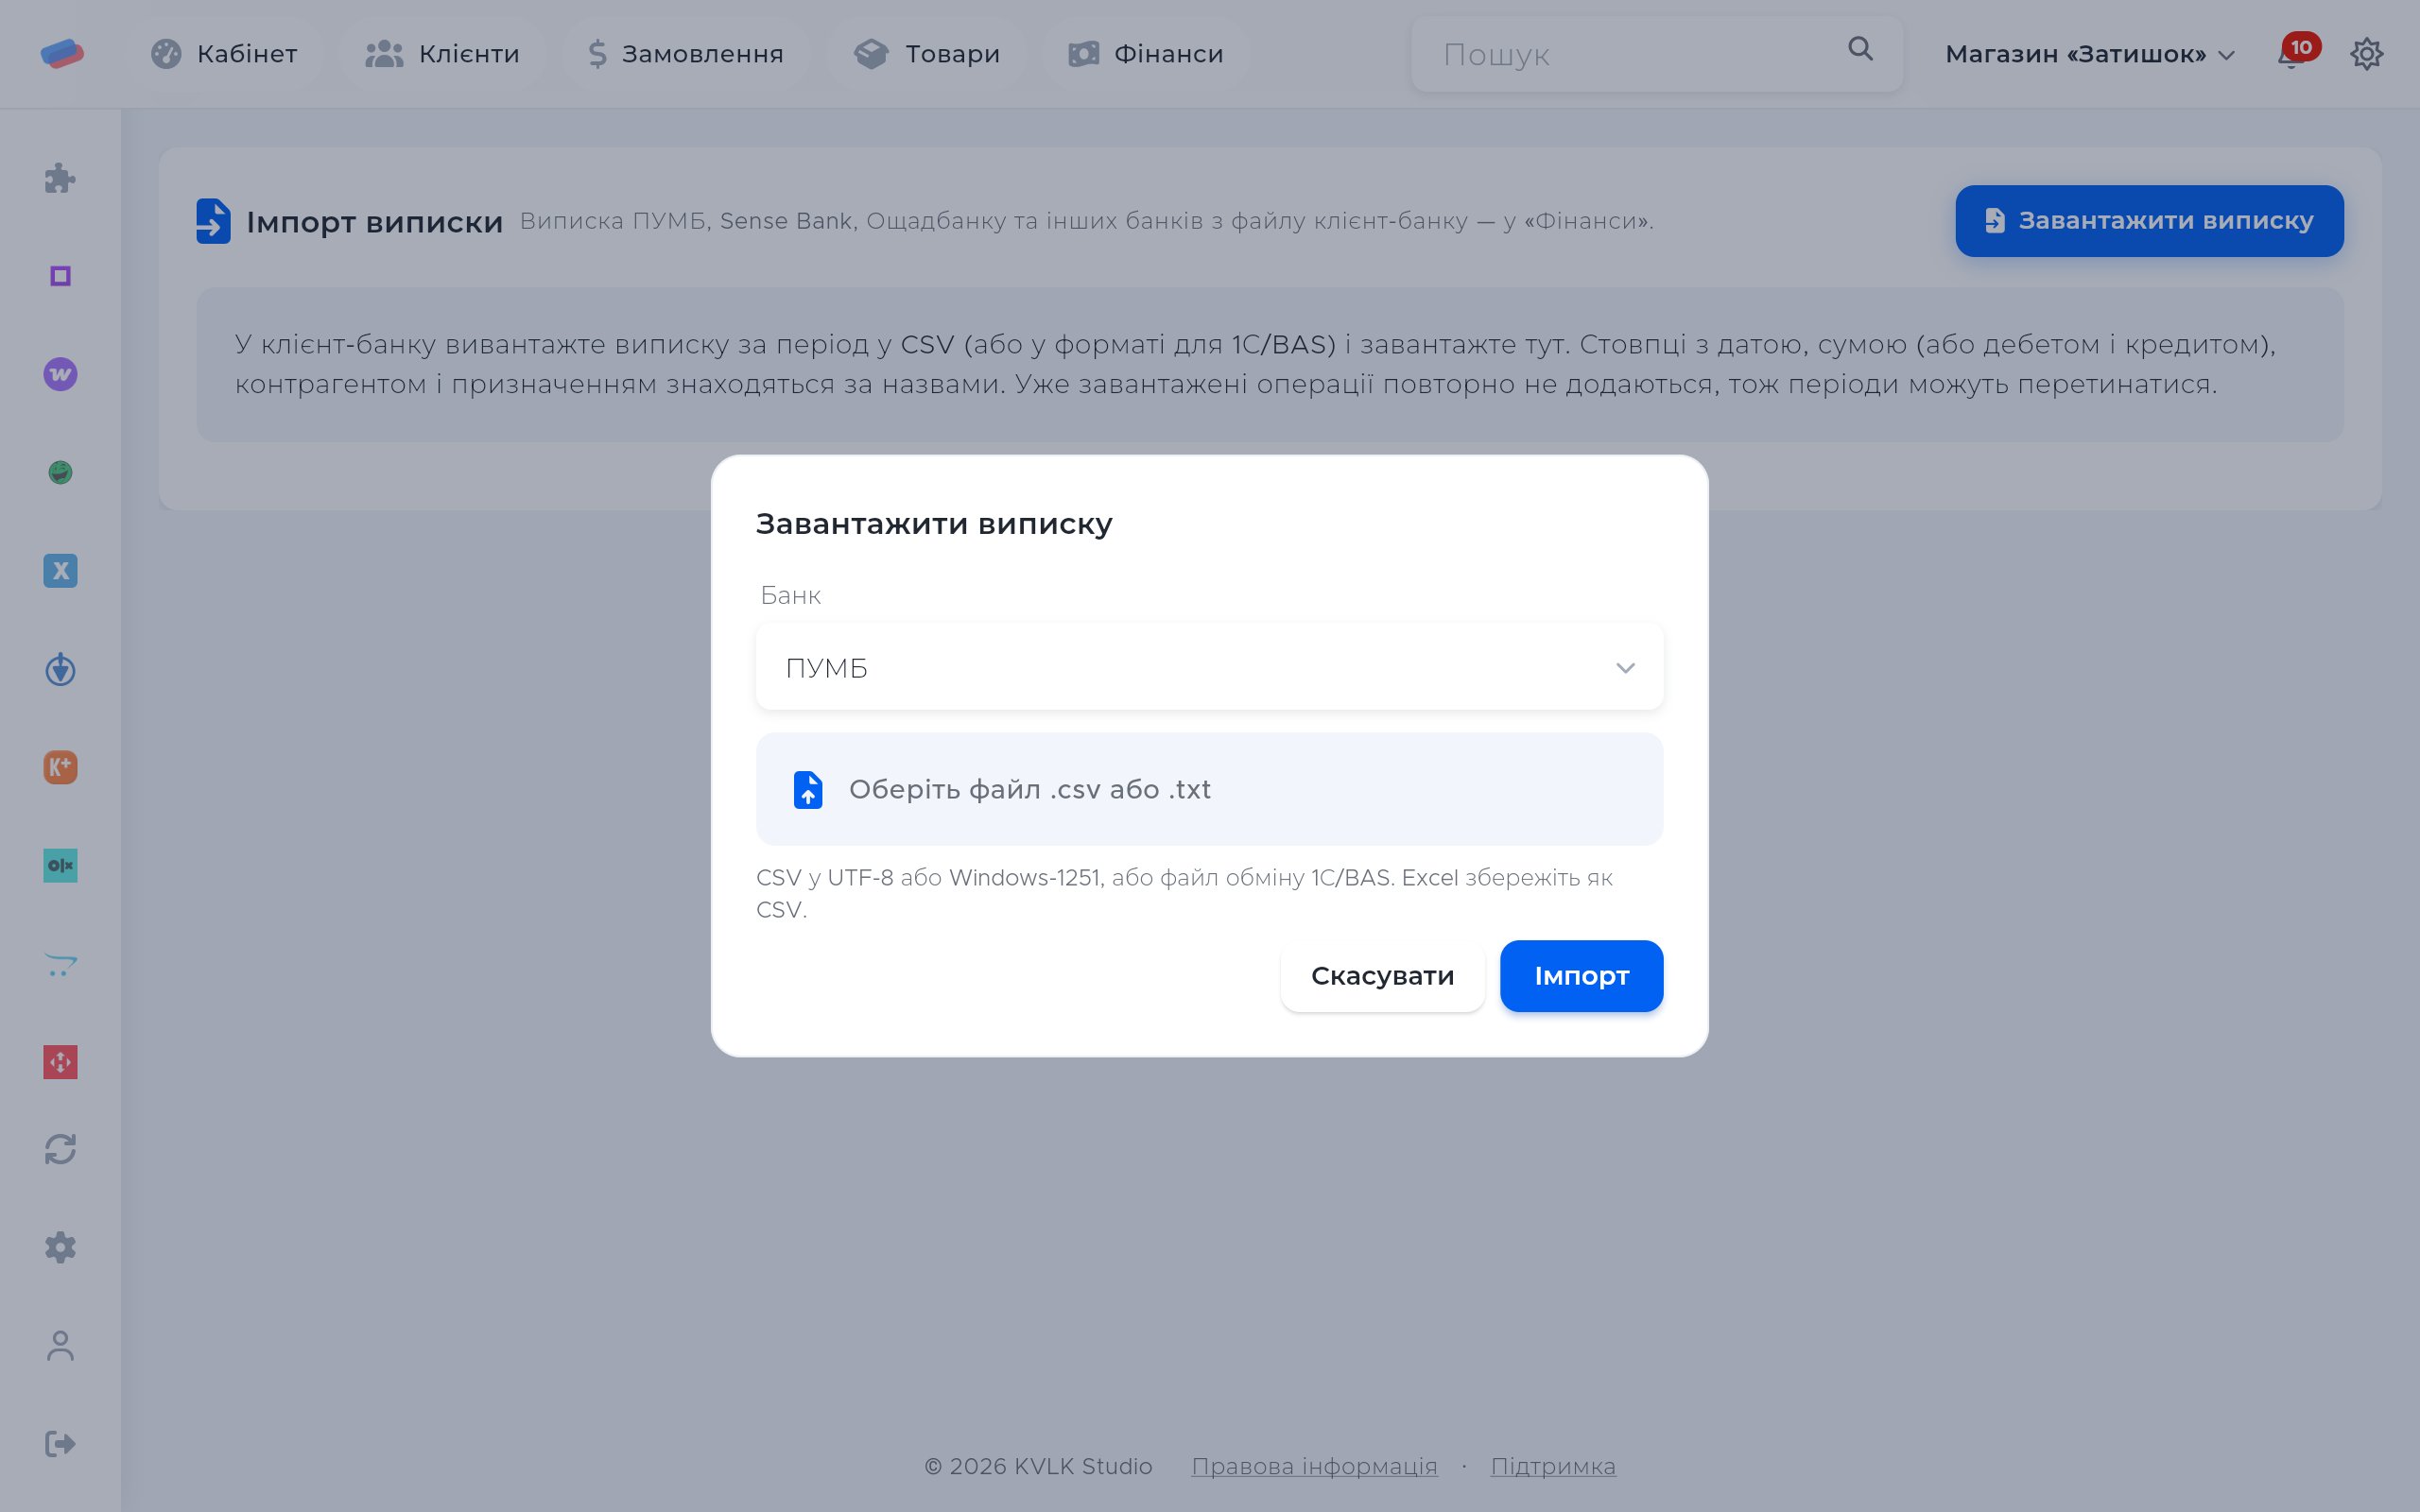This screenshot has height=1512, width=2420.
Task: Click the Скасувати button
Action: click(1382, 976)
